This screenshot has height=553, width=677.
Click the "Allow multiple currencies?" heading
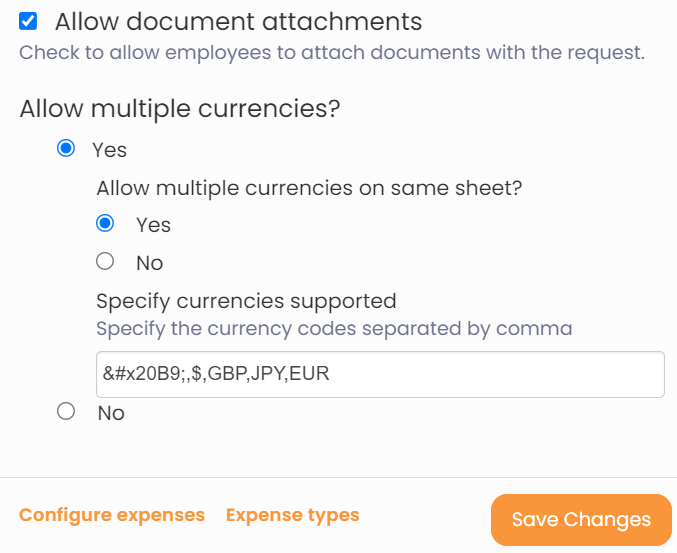tap(180, 109)
